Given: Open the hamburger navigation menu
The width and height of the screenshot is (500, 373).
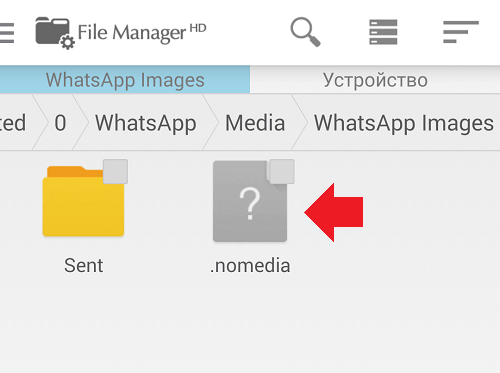Looking at the screenshot, I should pyautogui.click(x=7, y=33).
